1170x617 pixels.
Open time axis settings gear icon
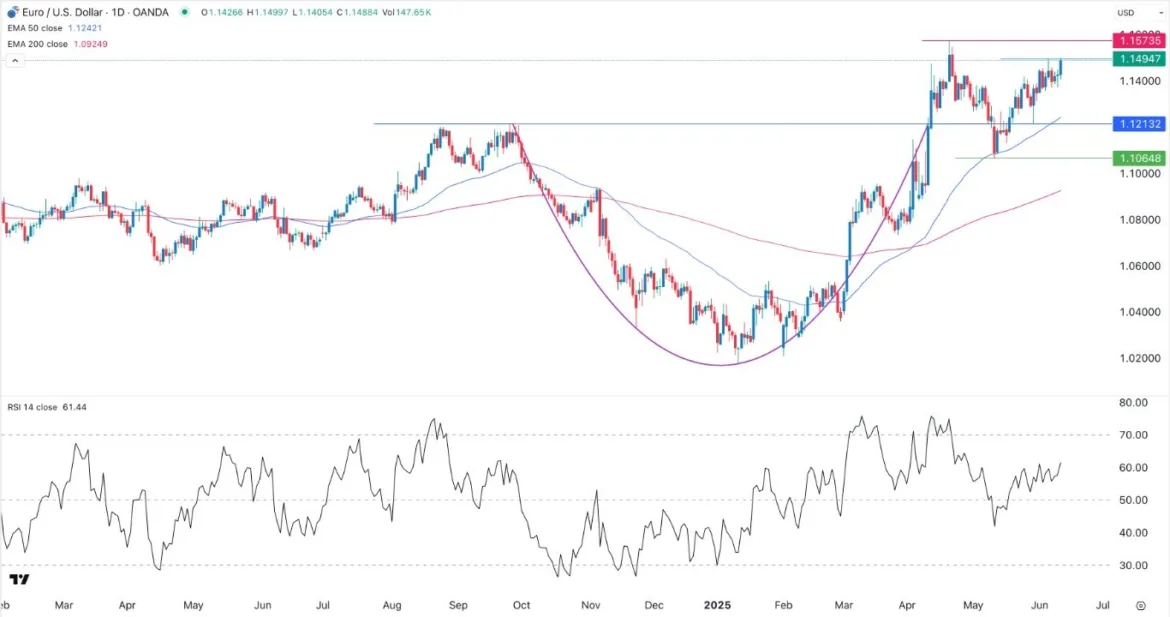point(1140,606)
